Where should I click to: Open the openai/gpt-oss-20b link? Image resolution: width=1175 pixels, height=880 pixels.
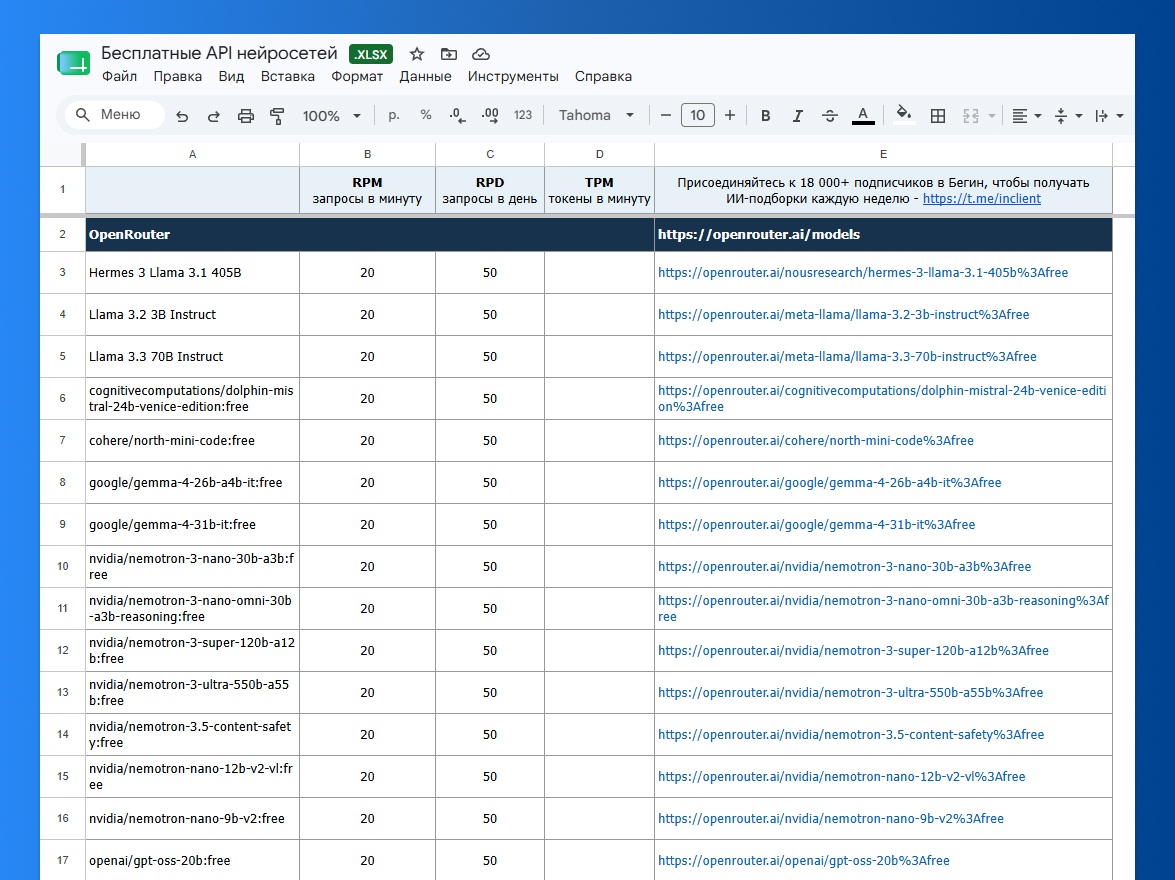804,861
